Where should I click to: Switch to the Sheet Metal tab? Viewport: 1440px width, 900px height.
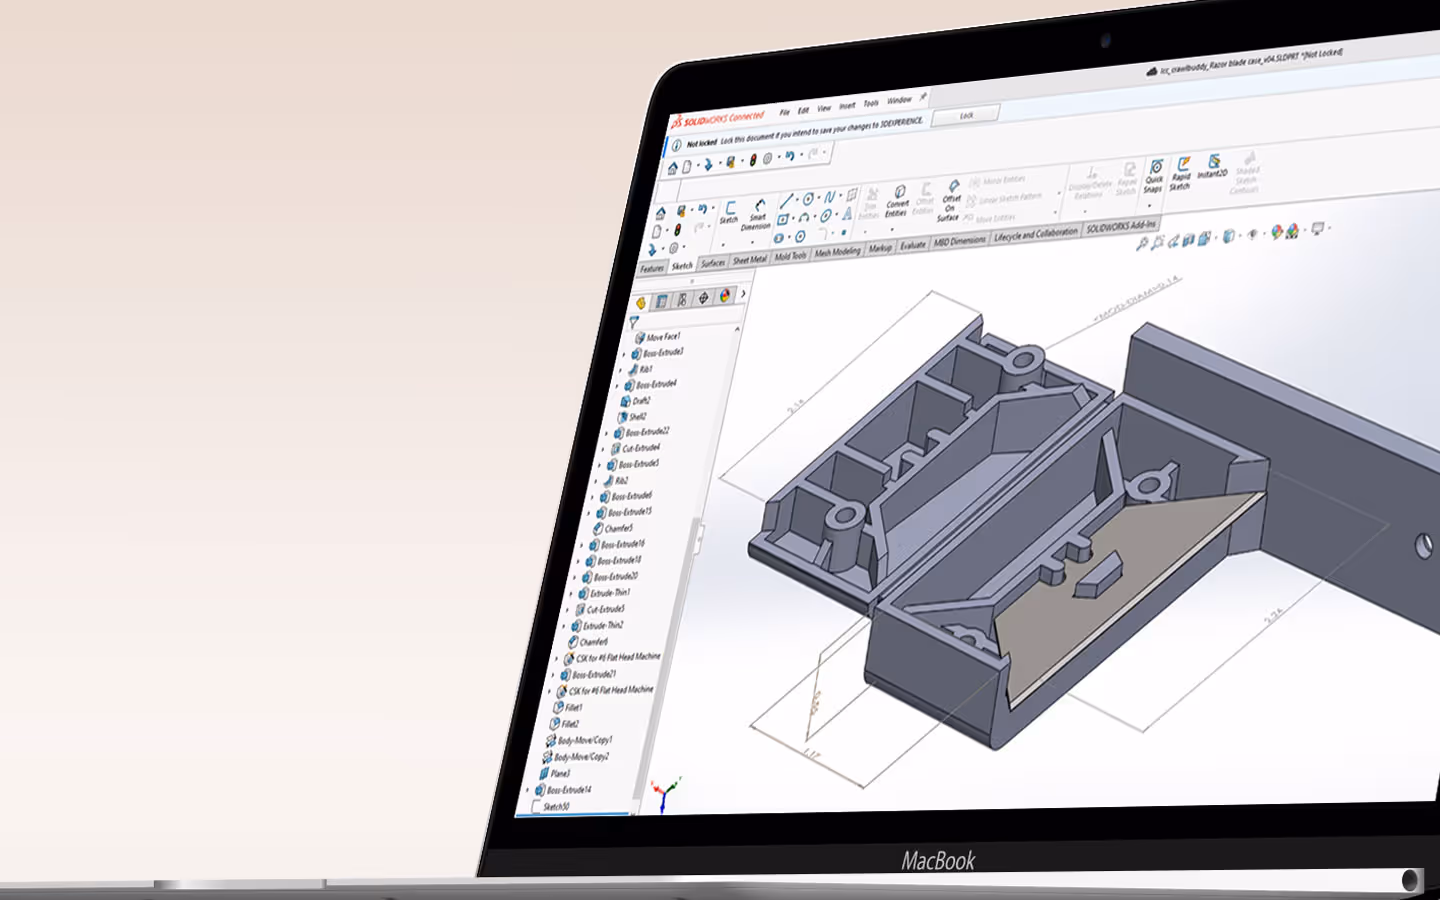tap(749, 260)
